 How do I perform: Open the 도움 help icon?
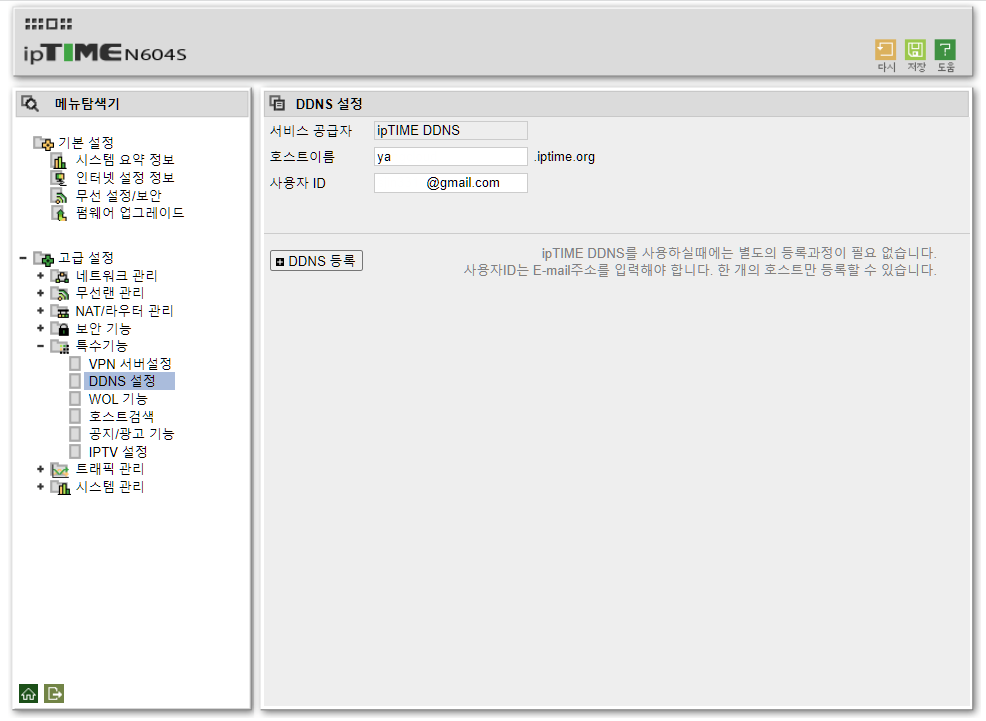945,50
